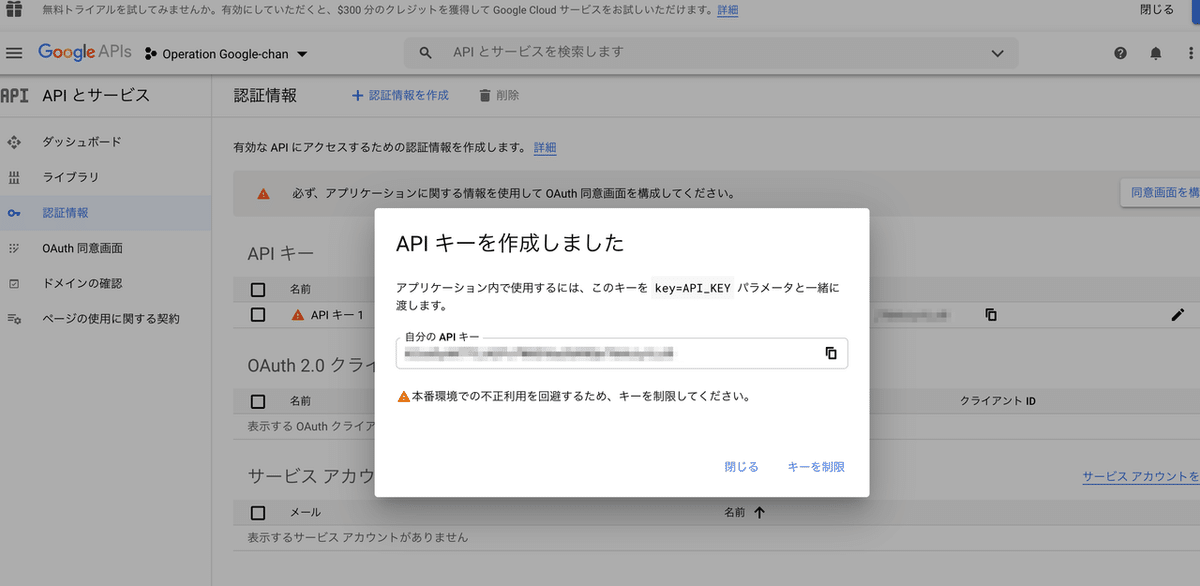
Task: Check the checkbox next to API キー 1
Action: tap(257, 314)
